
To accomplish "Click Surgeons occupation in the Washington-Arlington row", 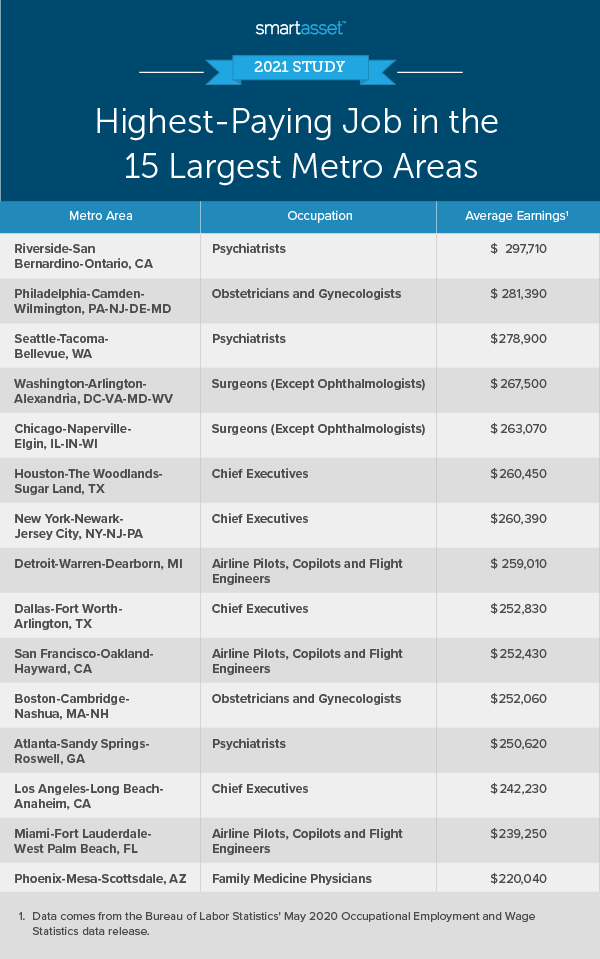I will pyautogui.click(x=318, y=384).
